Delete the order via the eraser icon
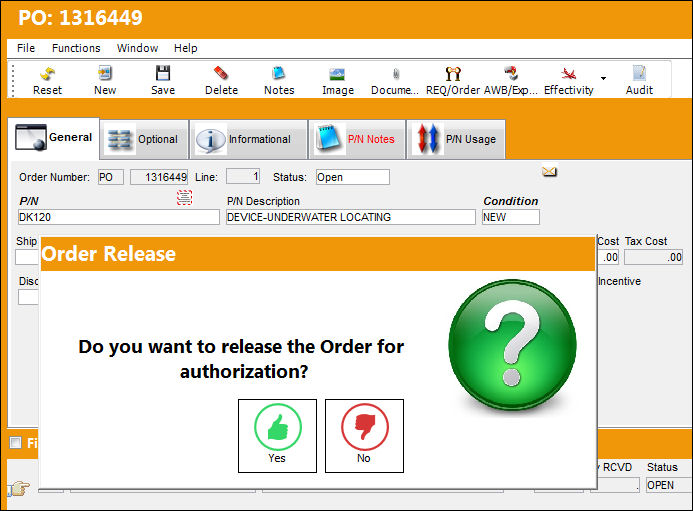This screenshot has width=693, height=511. pos(221,80)
